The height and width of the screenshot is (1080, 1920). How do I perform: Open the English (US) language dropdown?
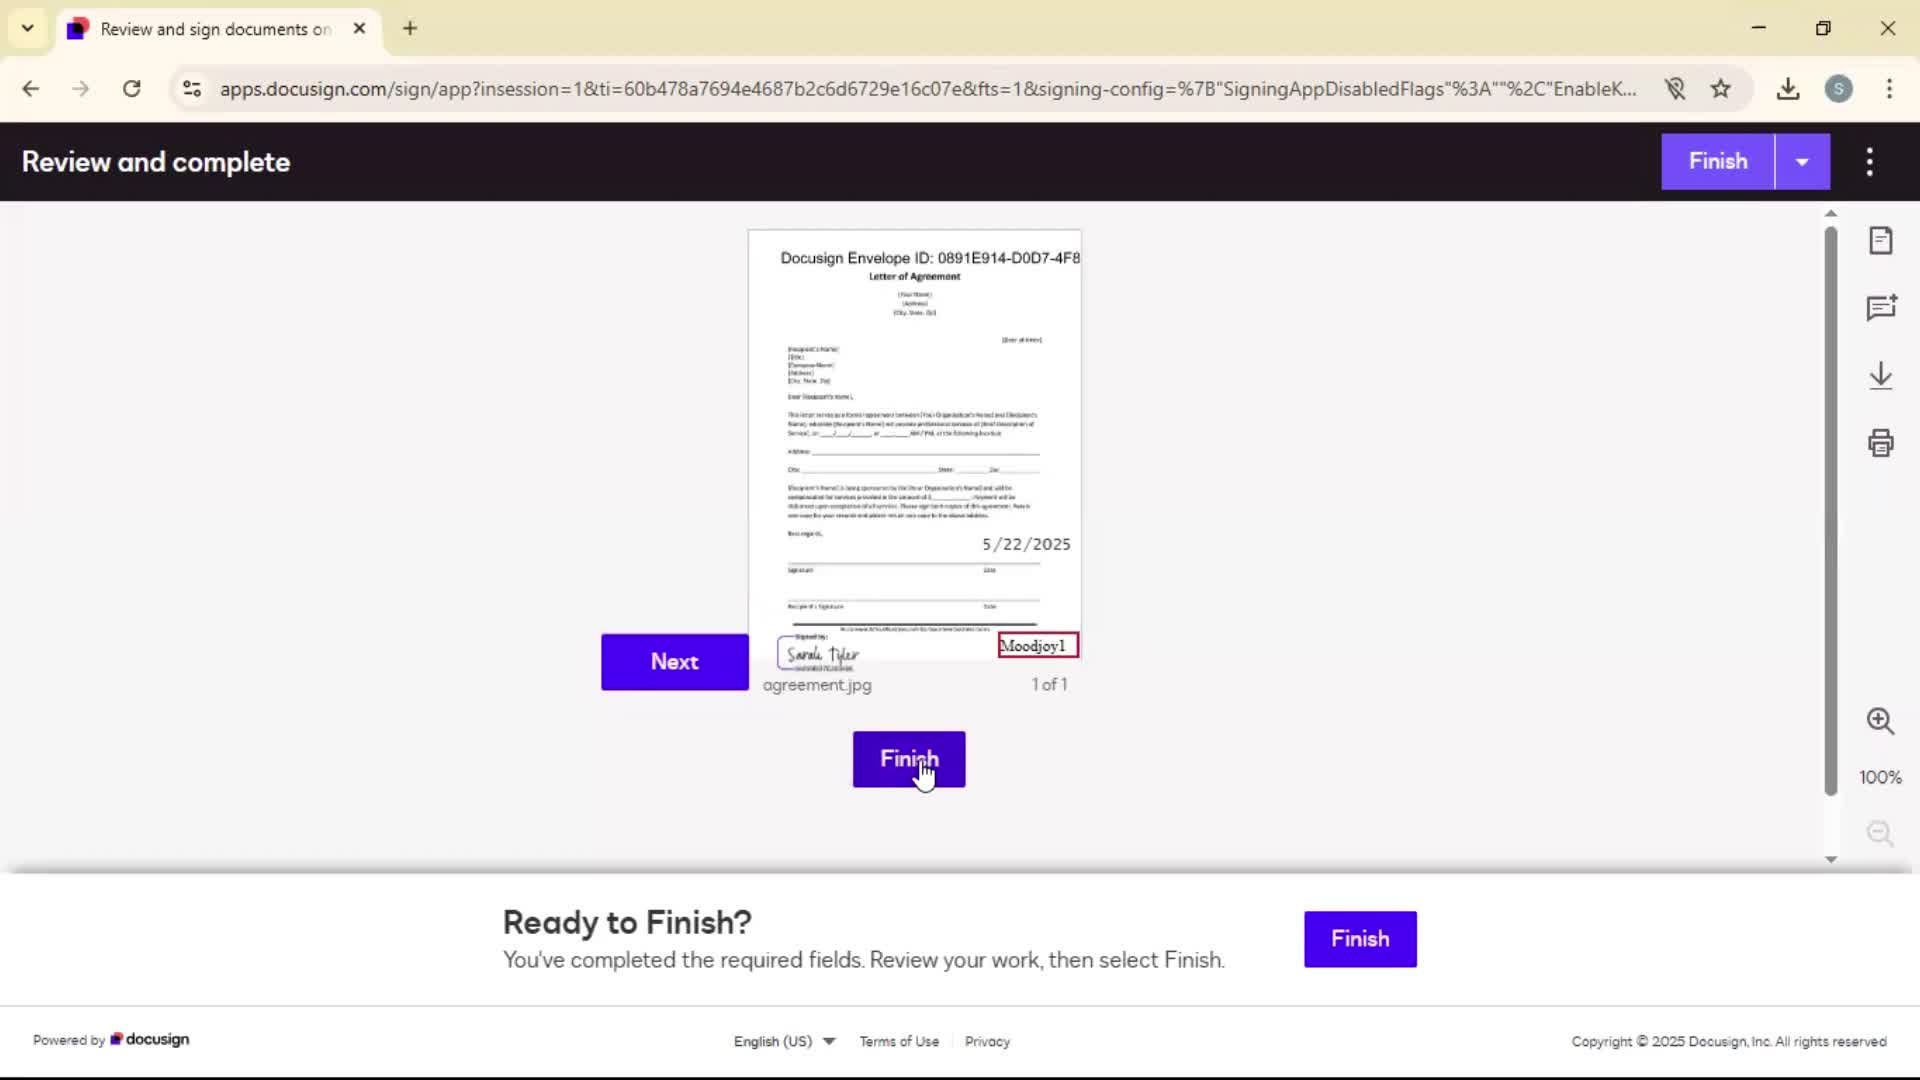tap(784, 1041)
